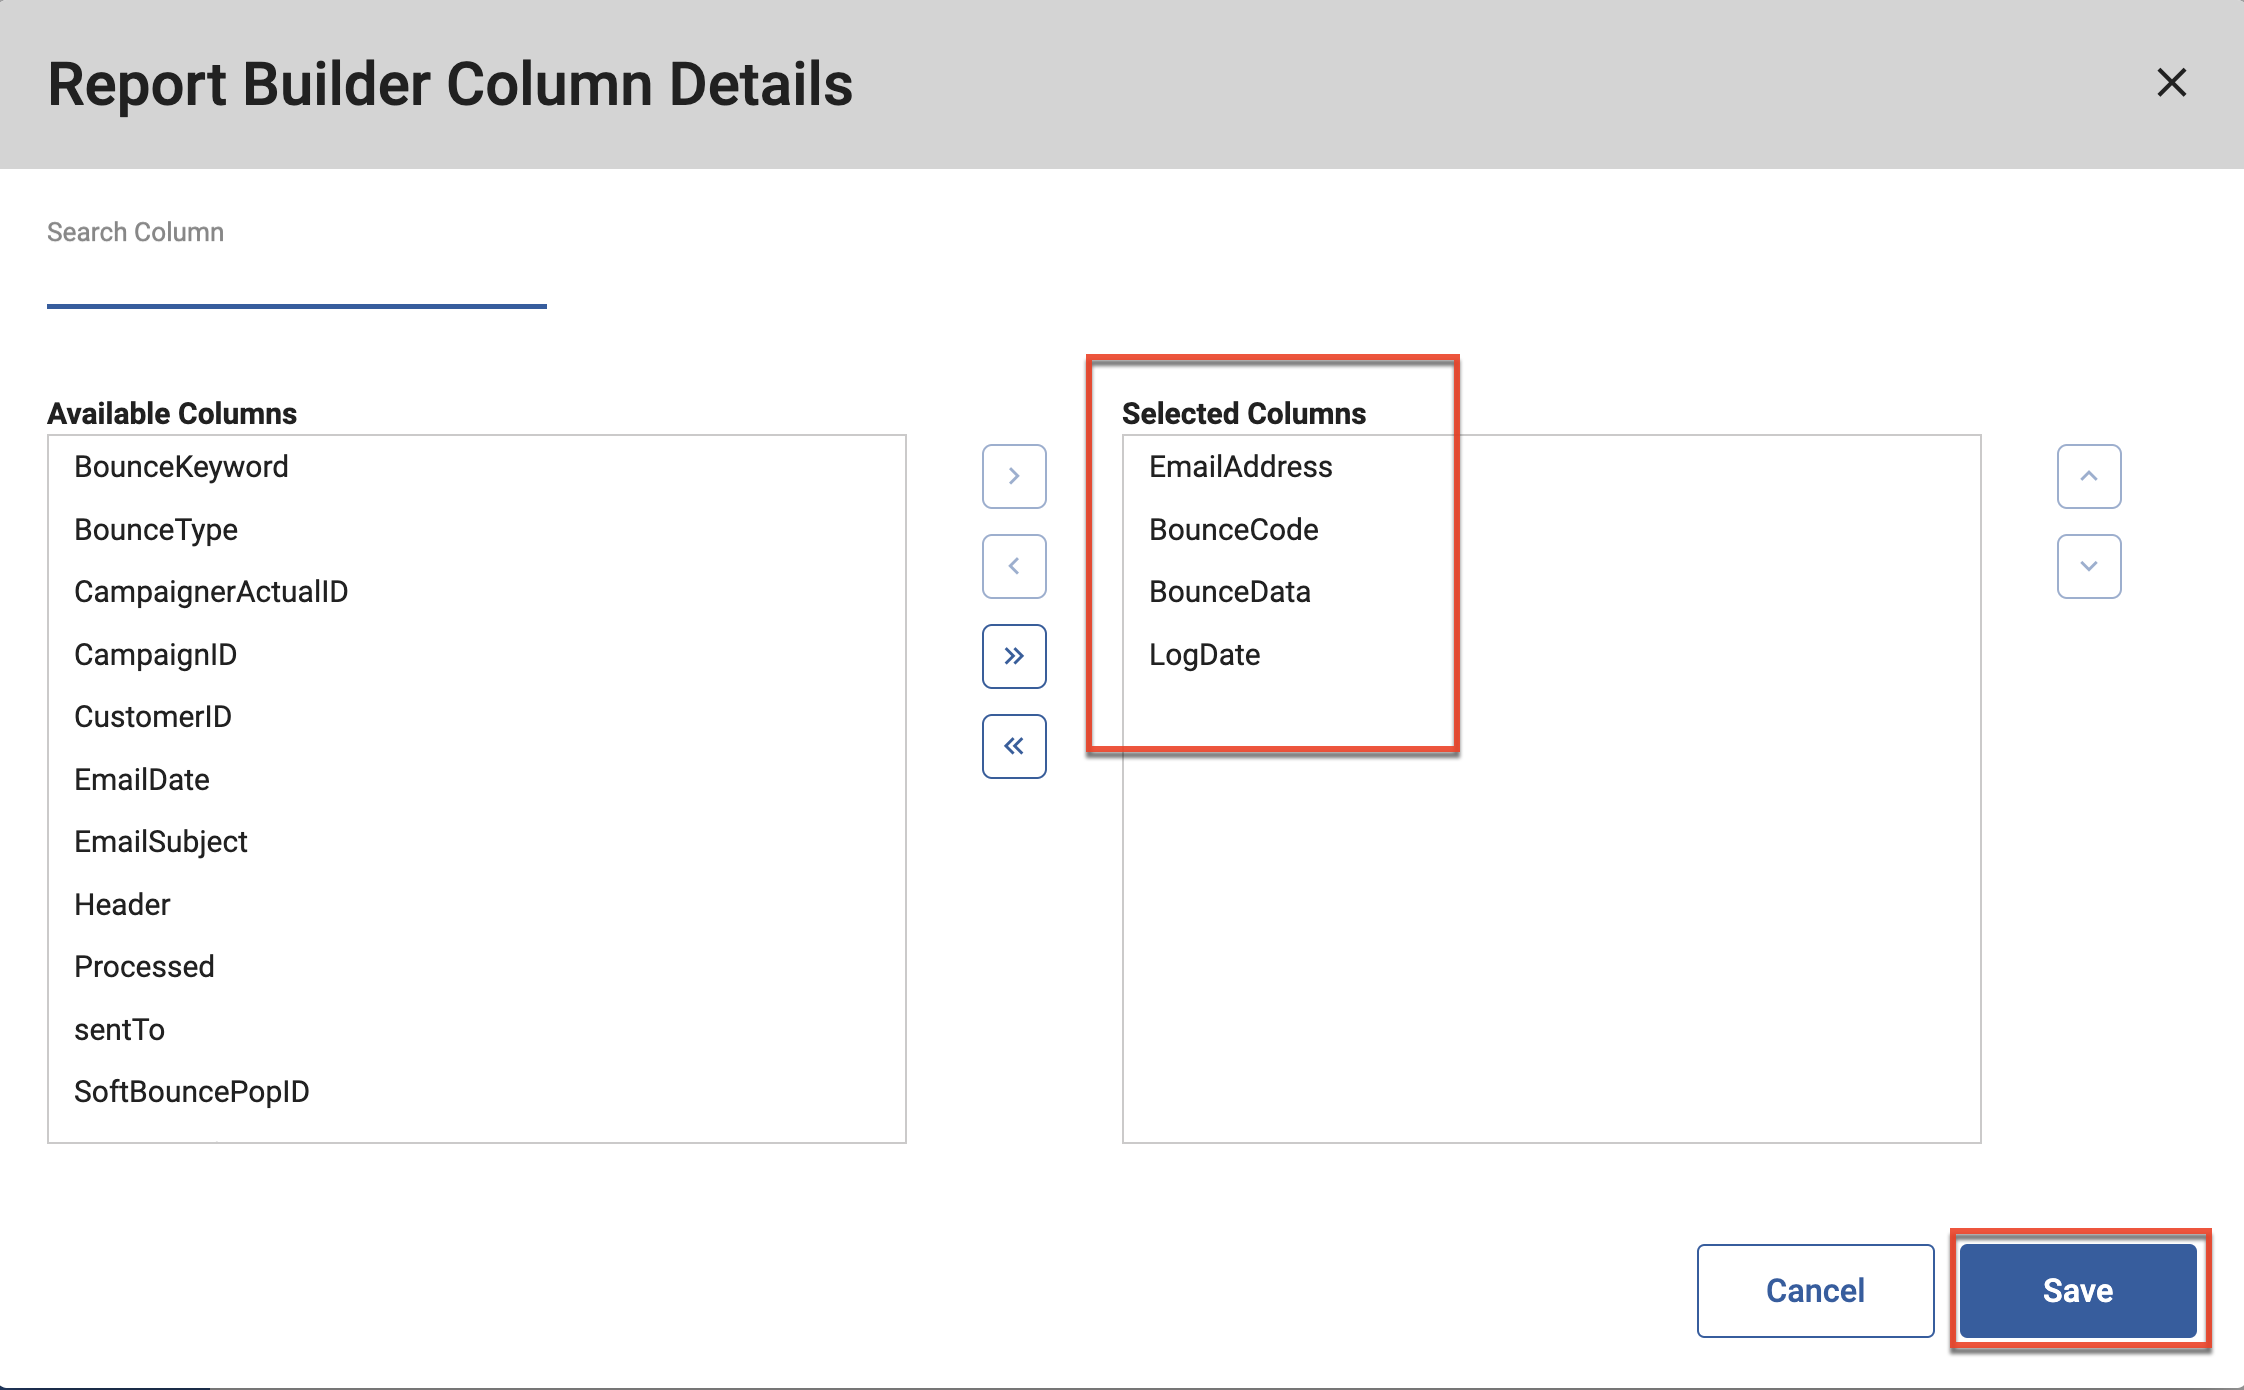Click the up chevron to reorder selected column

pyautogui.click(x=2088, y=476)
